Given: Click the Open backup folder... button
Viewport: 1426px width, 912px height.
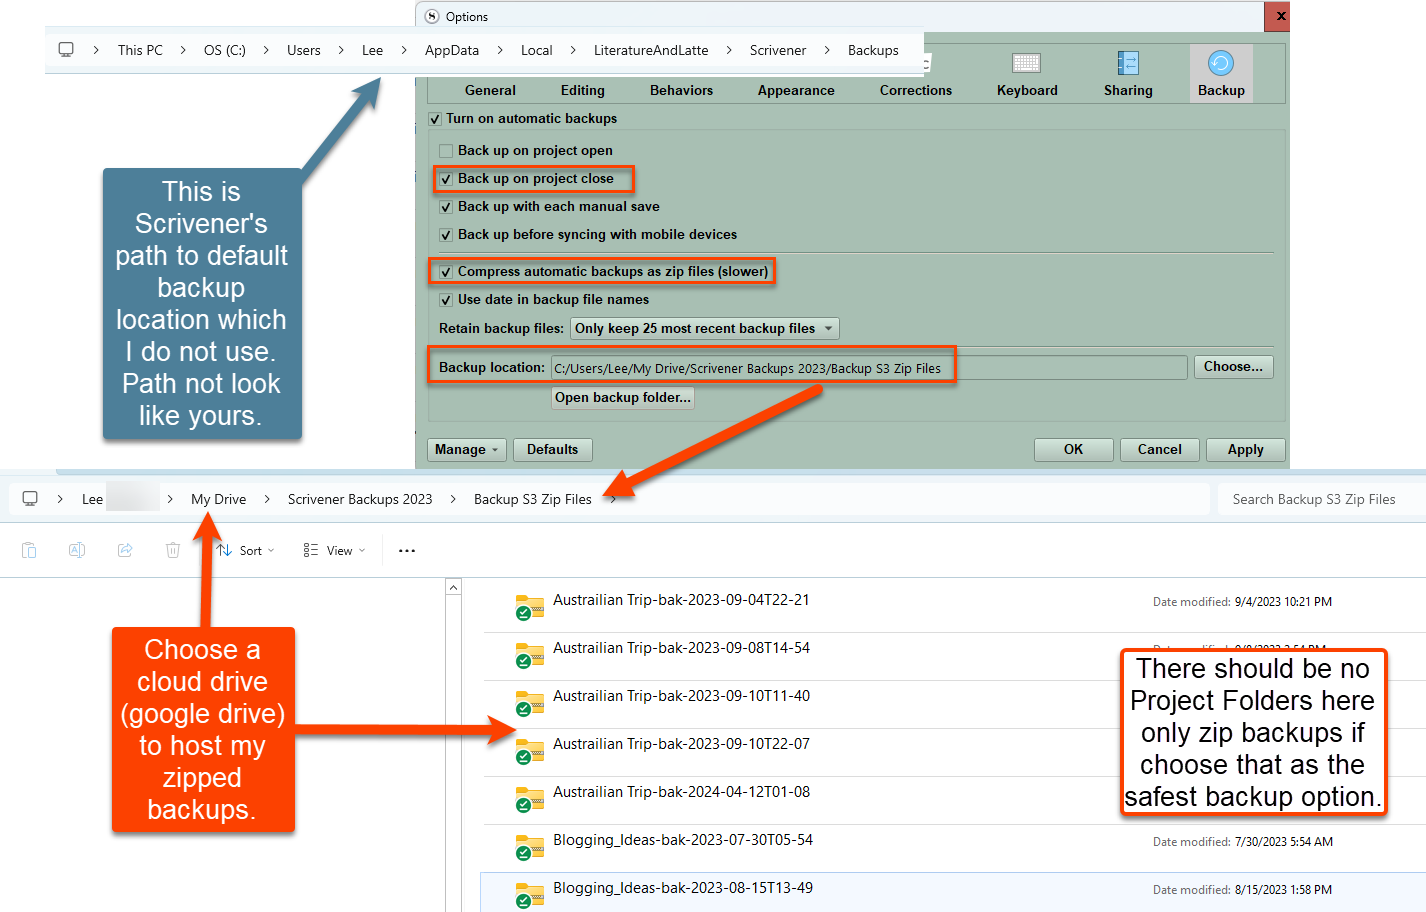Looking at the screenshot, I should pos(622,398).
